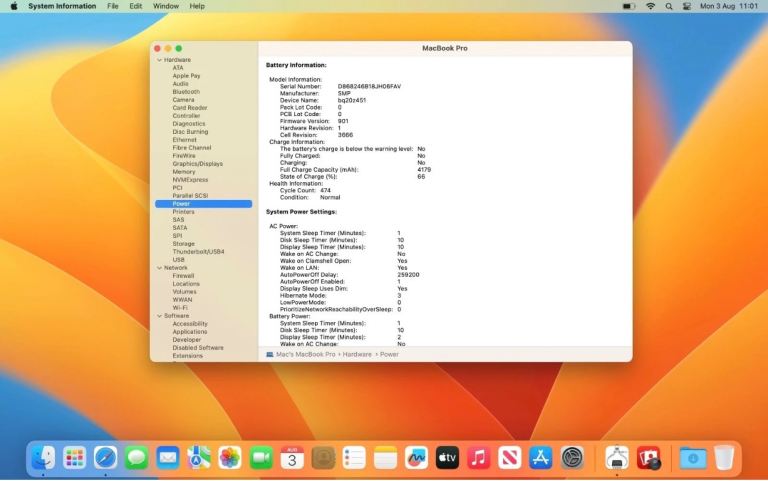
Task: Open the App Store from the Dock
Action: click(541, 458)
